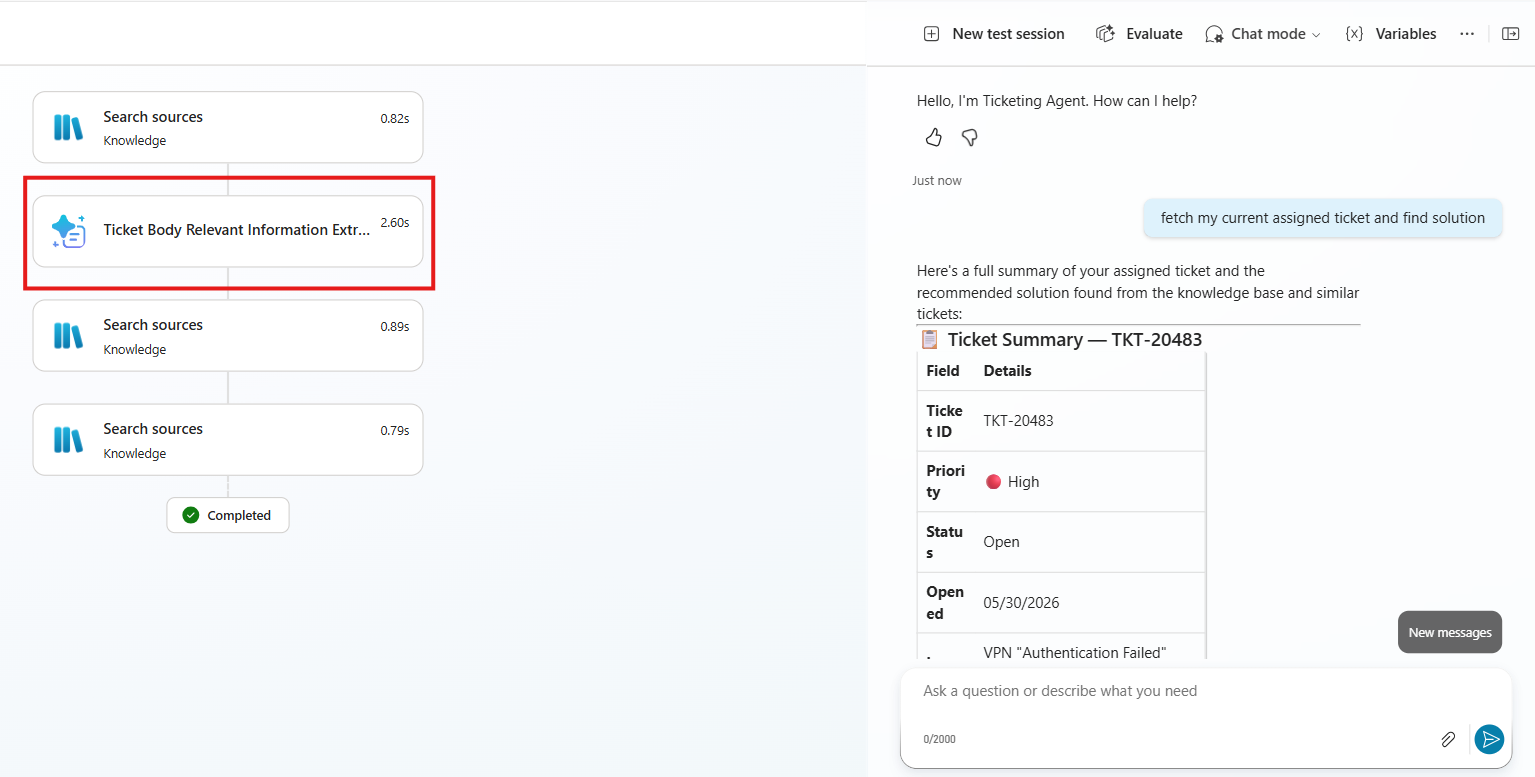Click the 0.79s duration text
This screenshot has width=1535, height=777.
[x=395, y=431]
